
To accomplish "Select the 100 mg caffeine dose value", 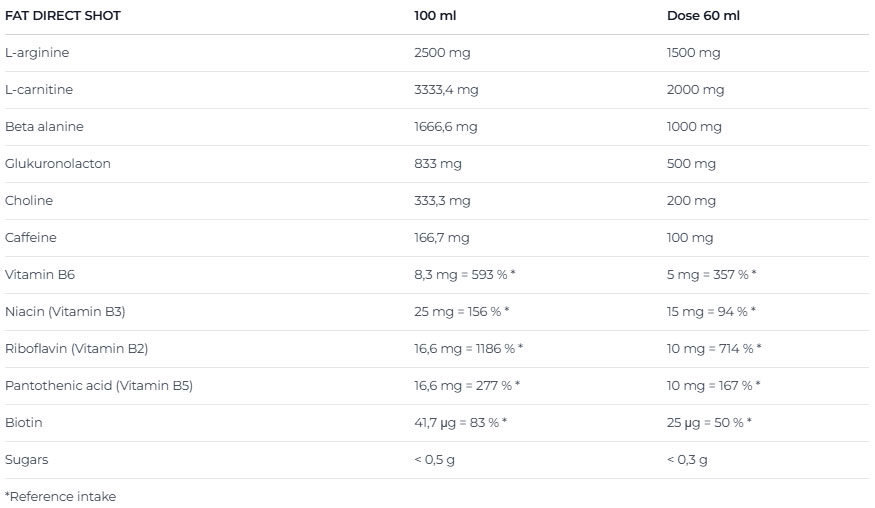I will 690,238.
